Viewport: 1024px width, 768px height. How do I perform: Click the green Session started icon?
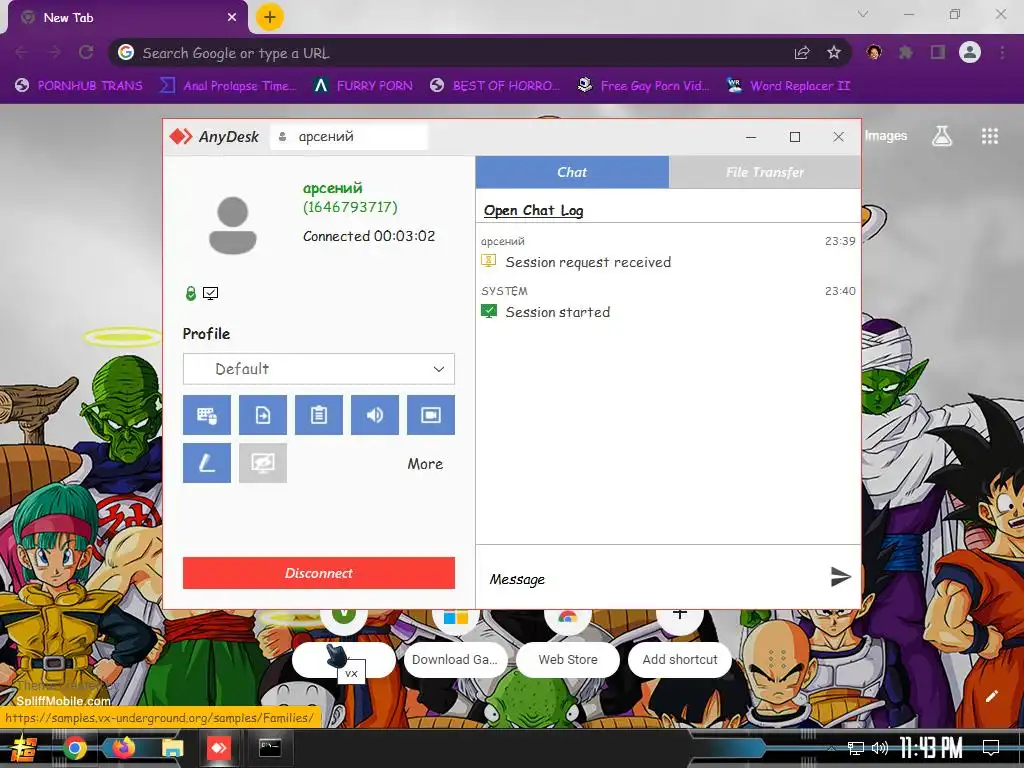[x=488, y=311]
